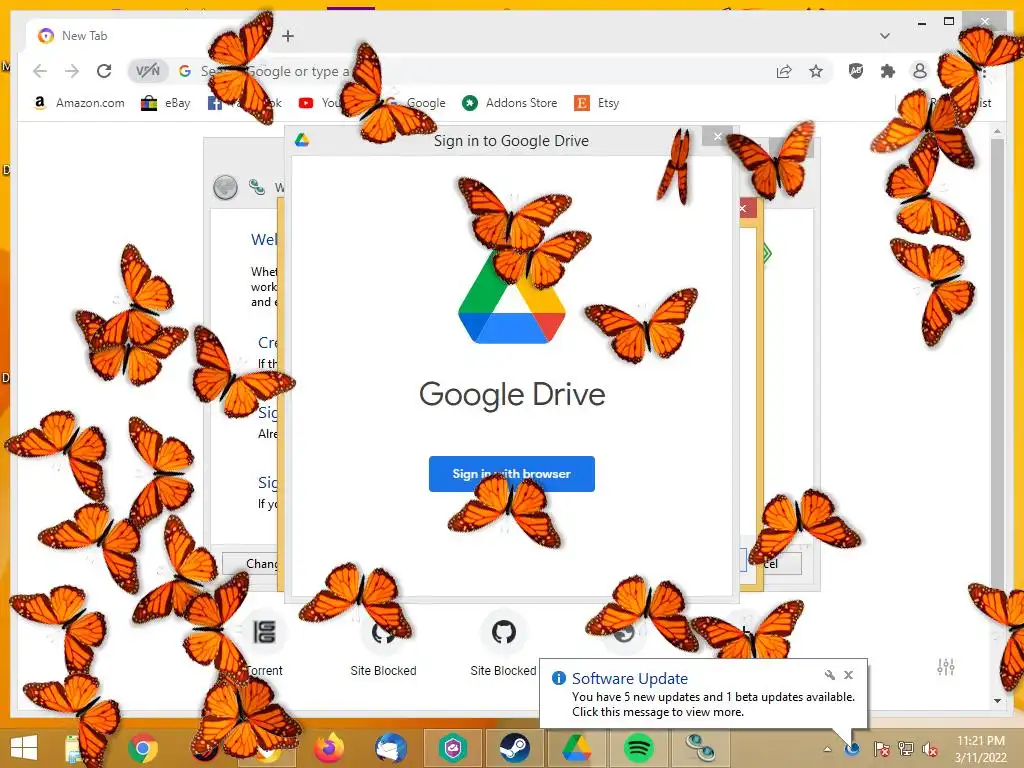Bookmark this page with the star icon

[x=816, y=71]
